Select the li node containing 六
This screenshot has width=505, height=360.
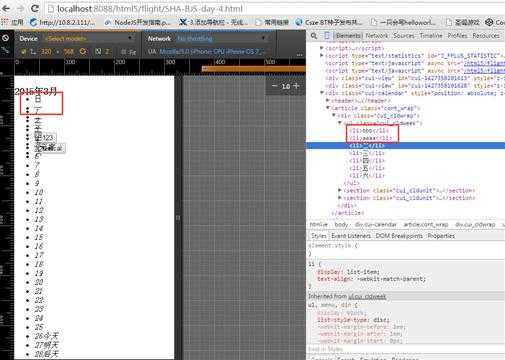[x=367, y=175]
